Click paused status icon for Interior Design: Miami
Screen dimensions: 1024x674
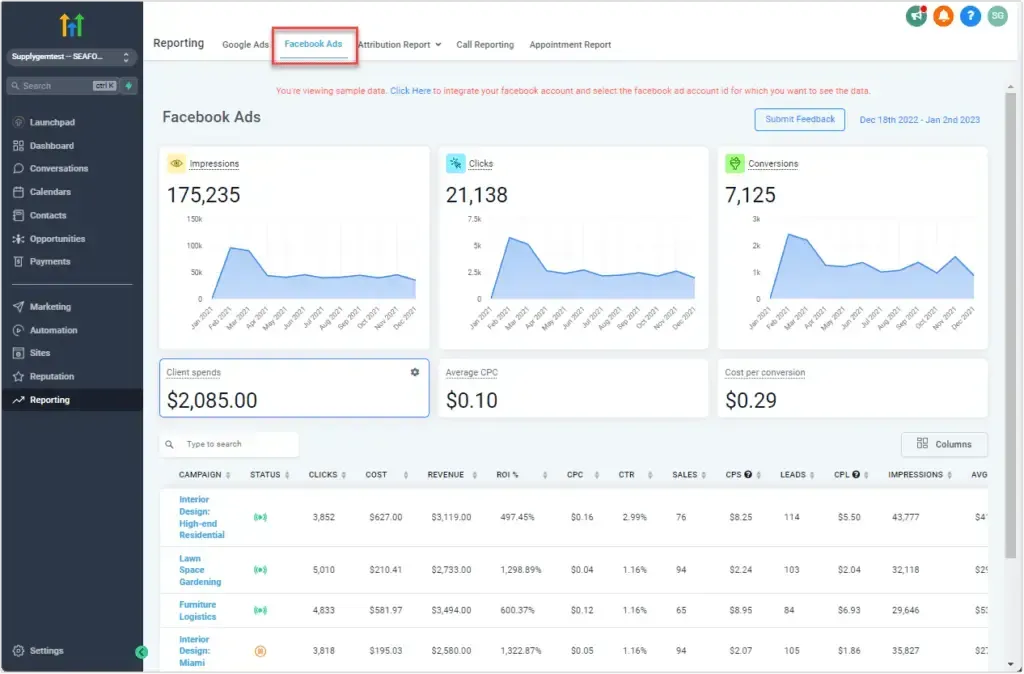pos(260,651)
